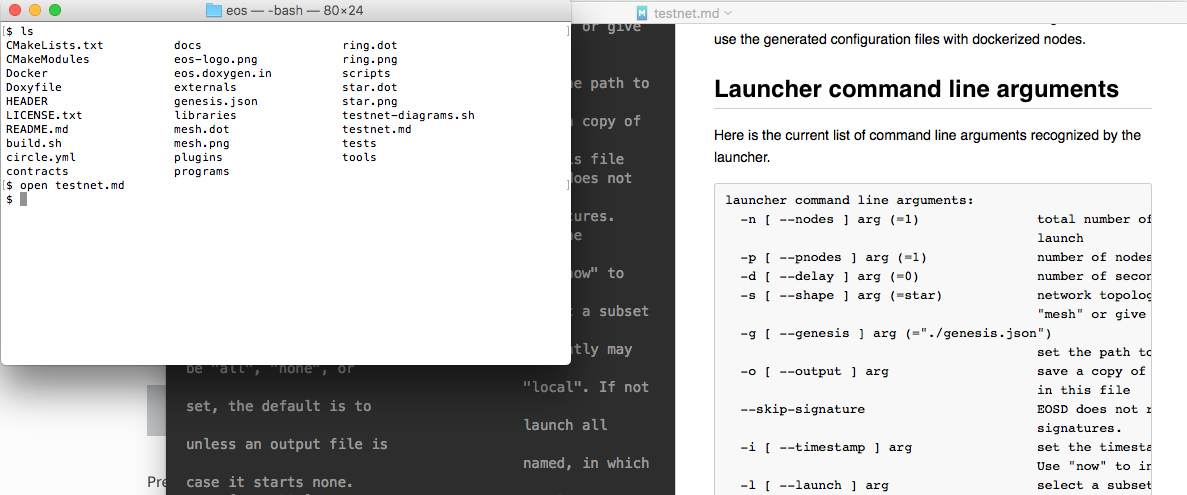Click 'launch all' in dark editor window
The width and height of the screenshot is (1187, 495).
click(565, 425)
